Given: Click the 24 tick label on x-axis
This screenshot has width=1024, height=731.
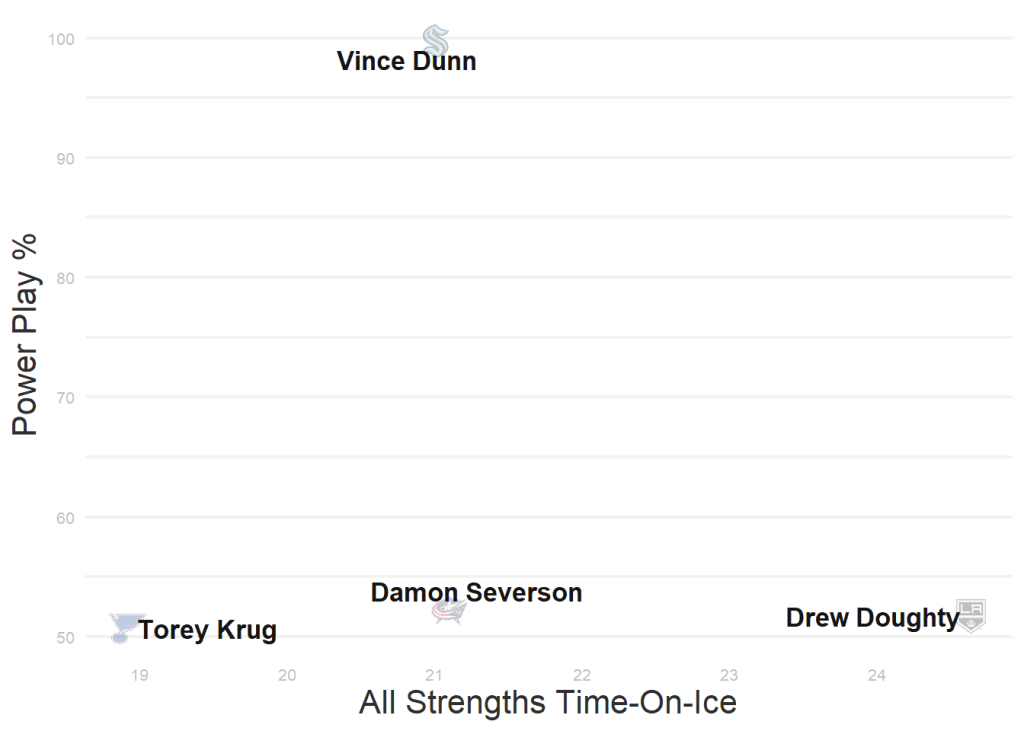Looking at the screenshot, I should (x=877, y=676).
